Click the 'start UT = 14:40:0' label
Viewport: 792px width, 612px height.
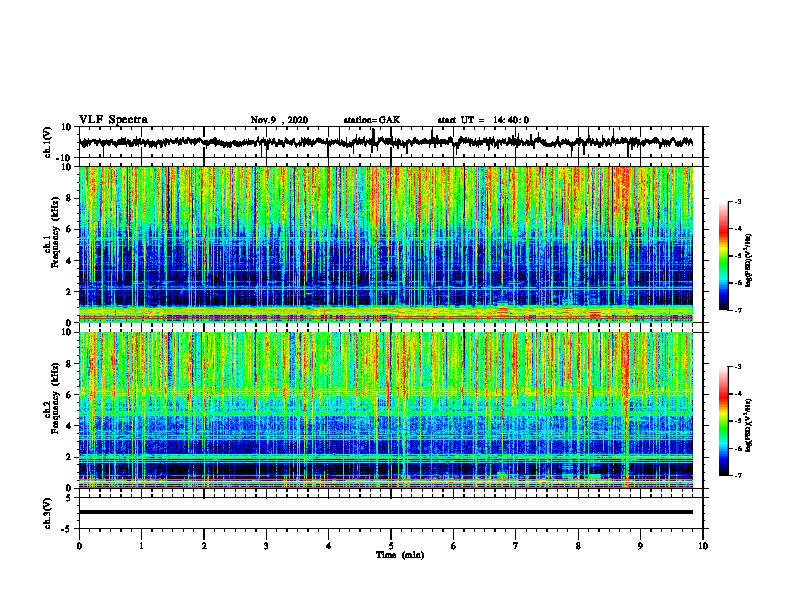(483, 120)
